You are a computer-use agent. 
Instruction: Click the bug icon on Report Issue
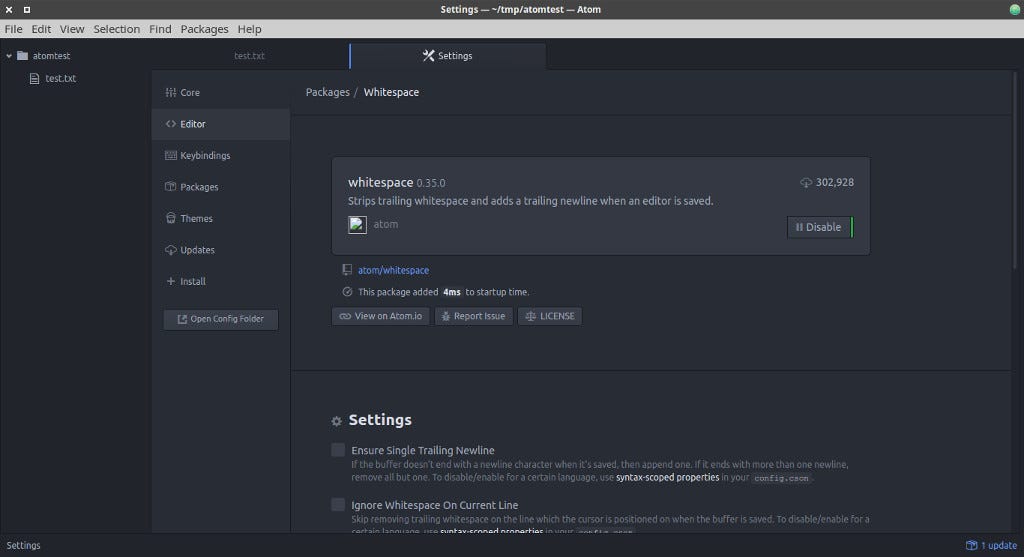[x=445, y=316]
